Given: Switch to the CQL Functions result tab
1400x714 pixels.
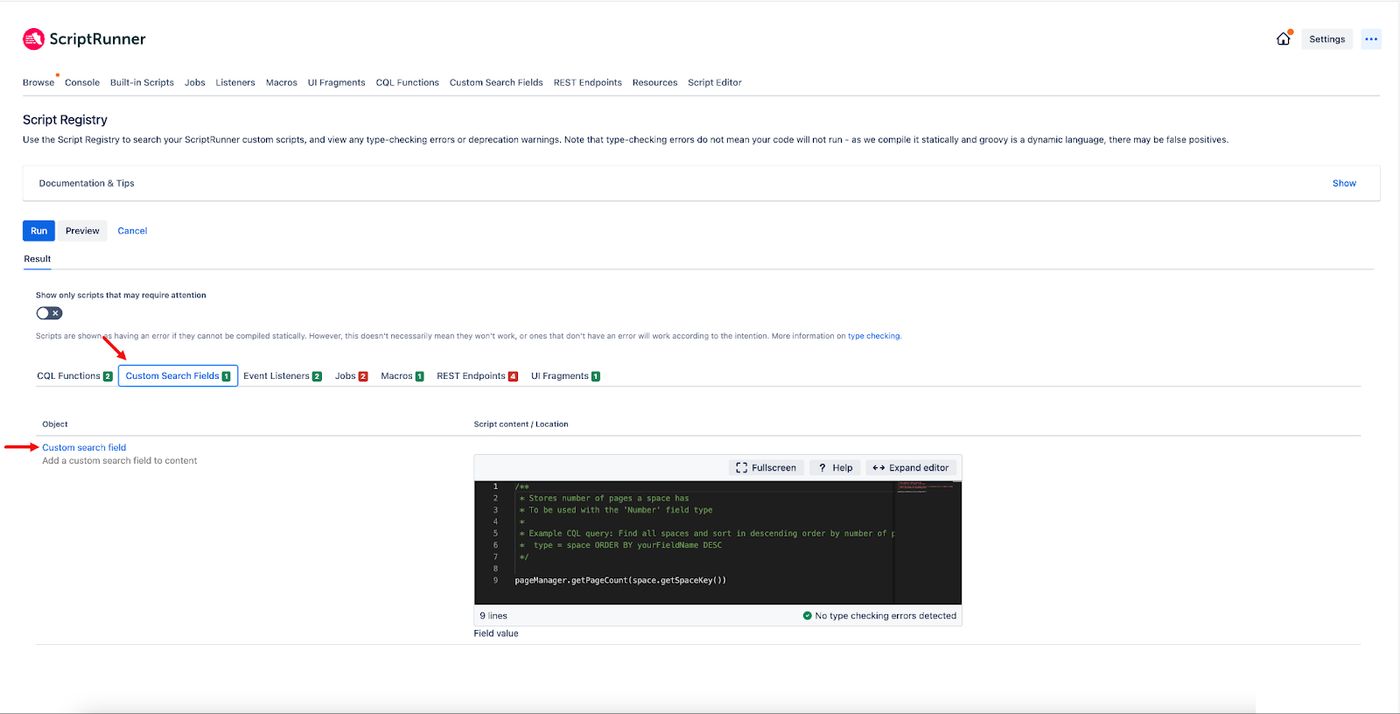Looking at the screenshot, I should click(74, 376).
